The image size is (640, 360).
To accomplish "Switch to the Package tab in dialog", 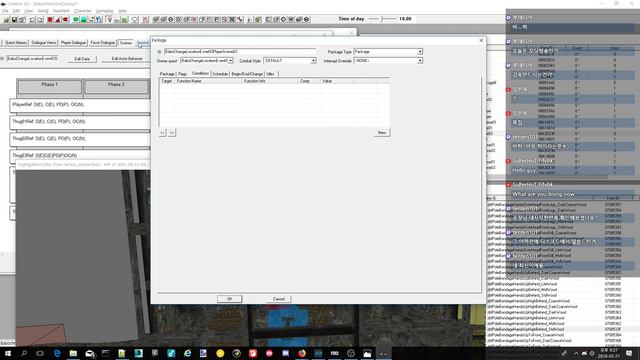I will (x=167, y=74).
